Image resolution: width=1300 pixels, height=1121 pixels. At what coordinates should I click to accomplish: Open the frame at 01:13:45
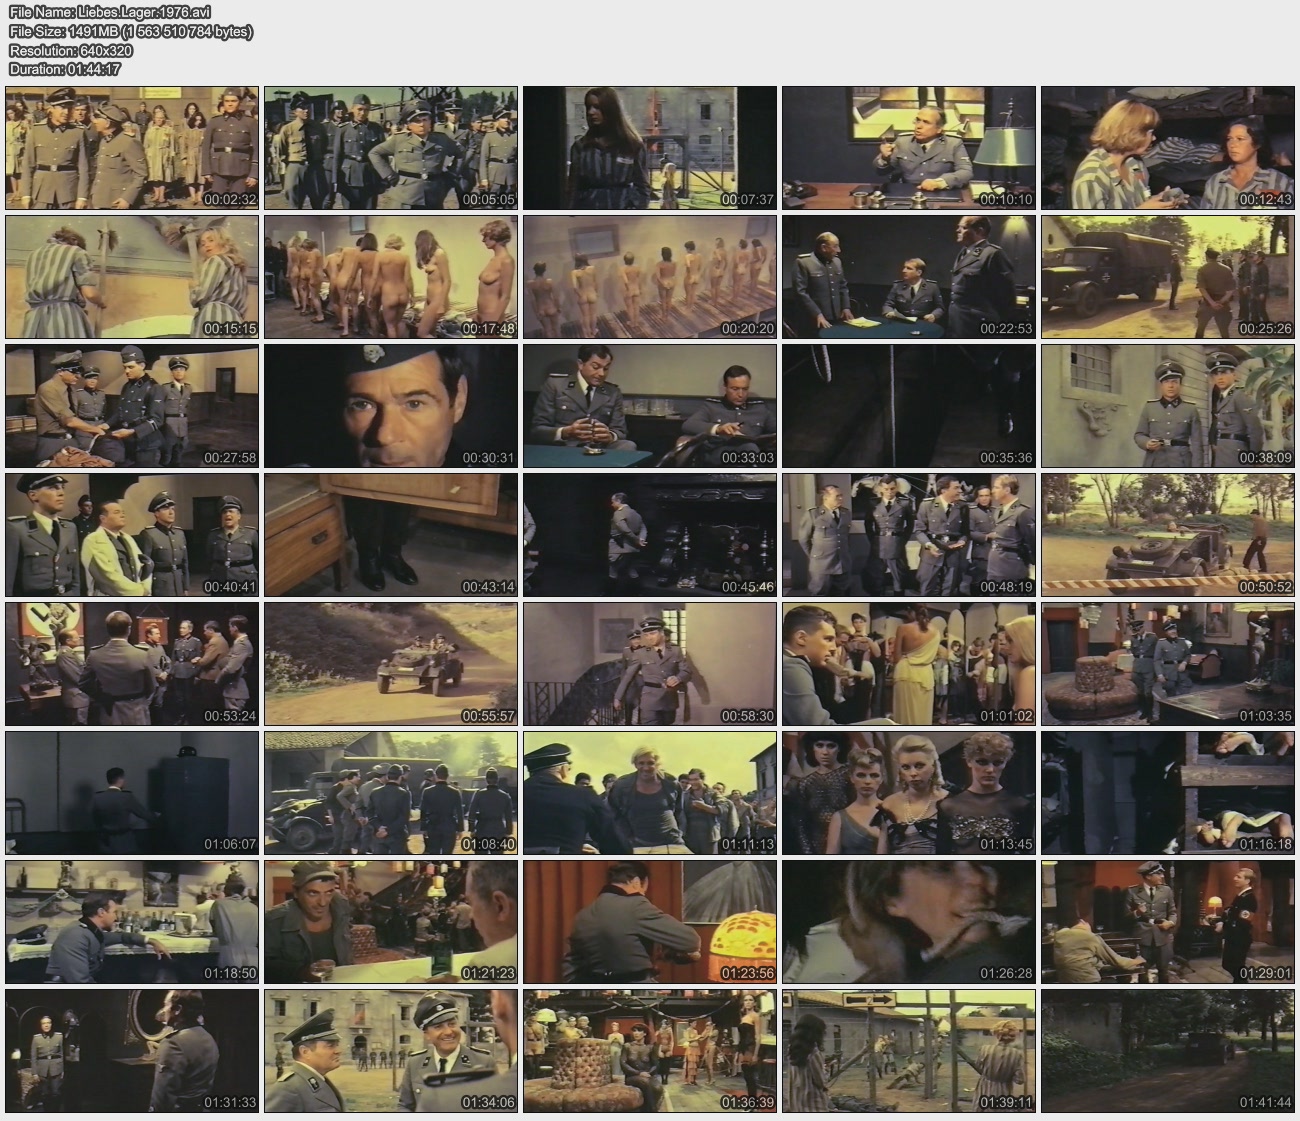(909, 793)
